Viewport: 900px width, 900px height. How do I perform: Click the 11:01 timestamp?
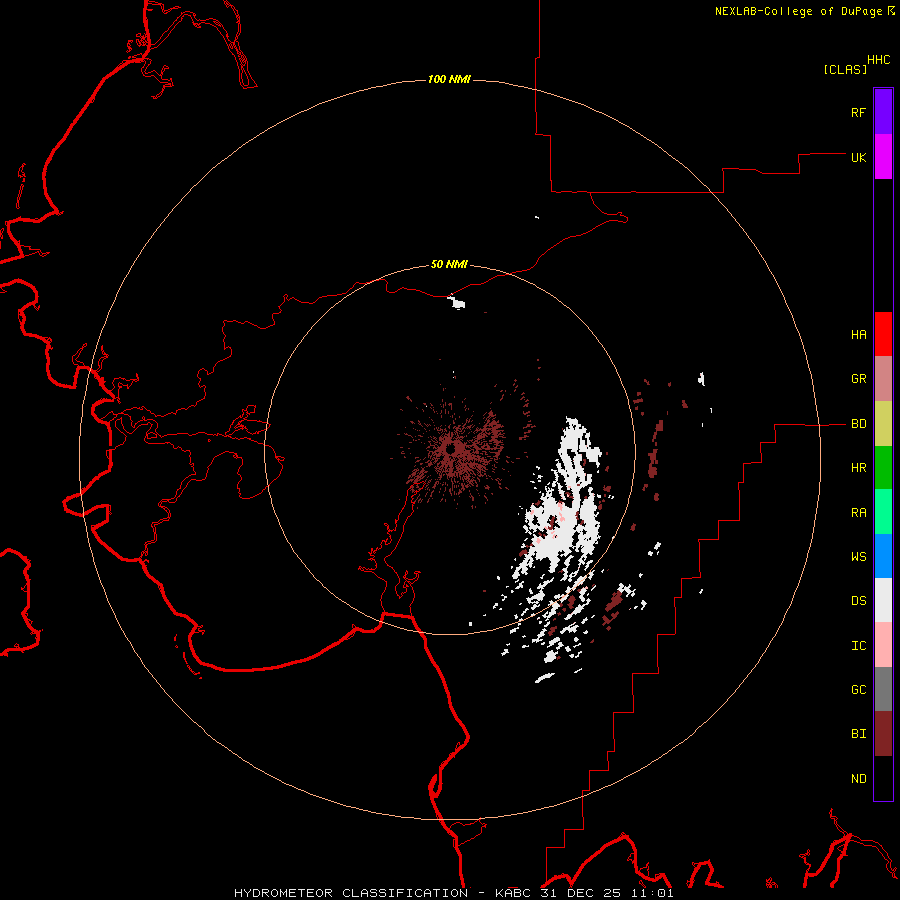click(651, 893)
